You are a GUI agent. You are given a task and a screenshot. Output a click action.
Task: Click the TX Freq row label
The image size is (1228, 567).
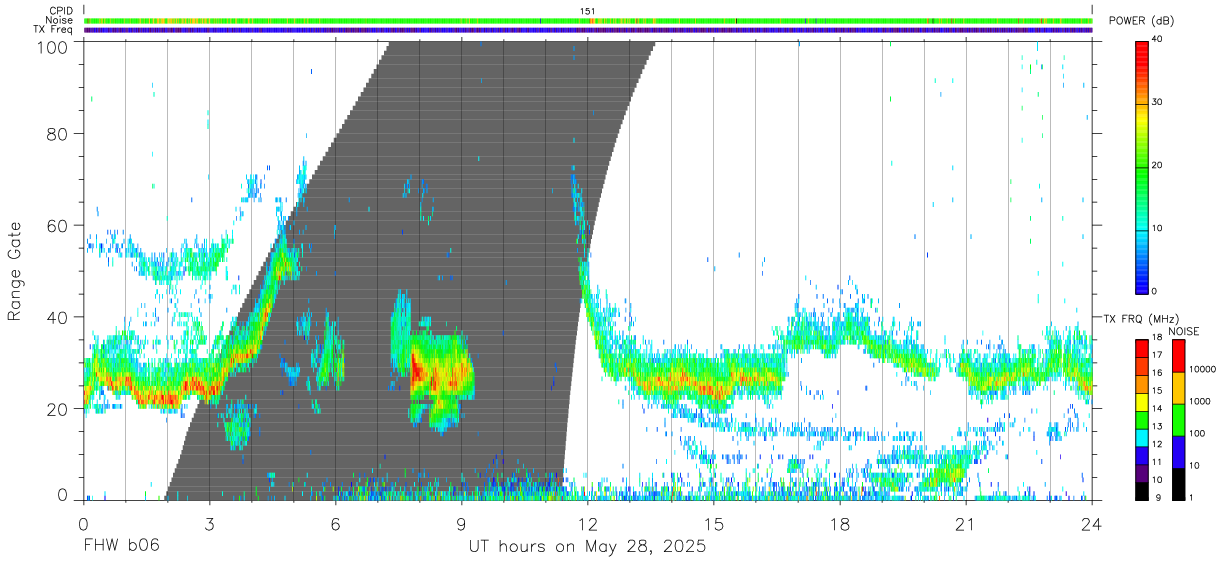54,29
